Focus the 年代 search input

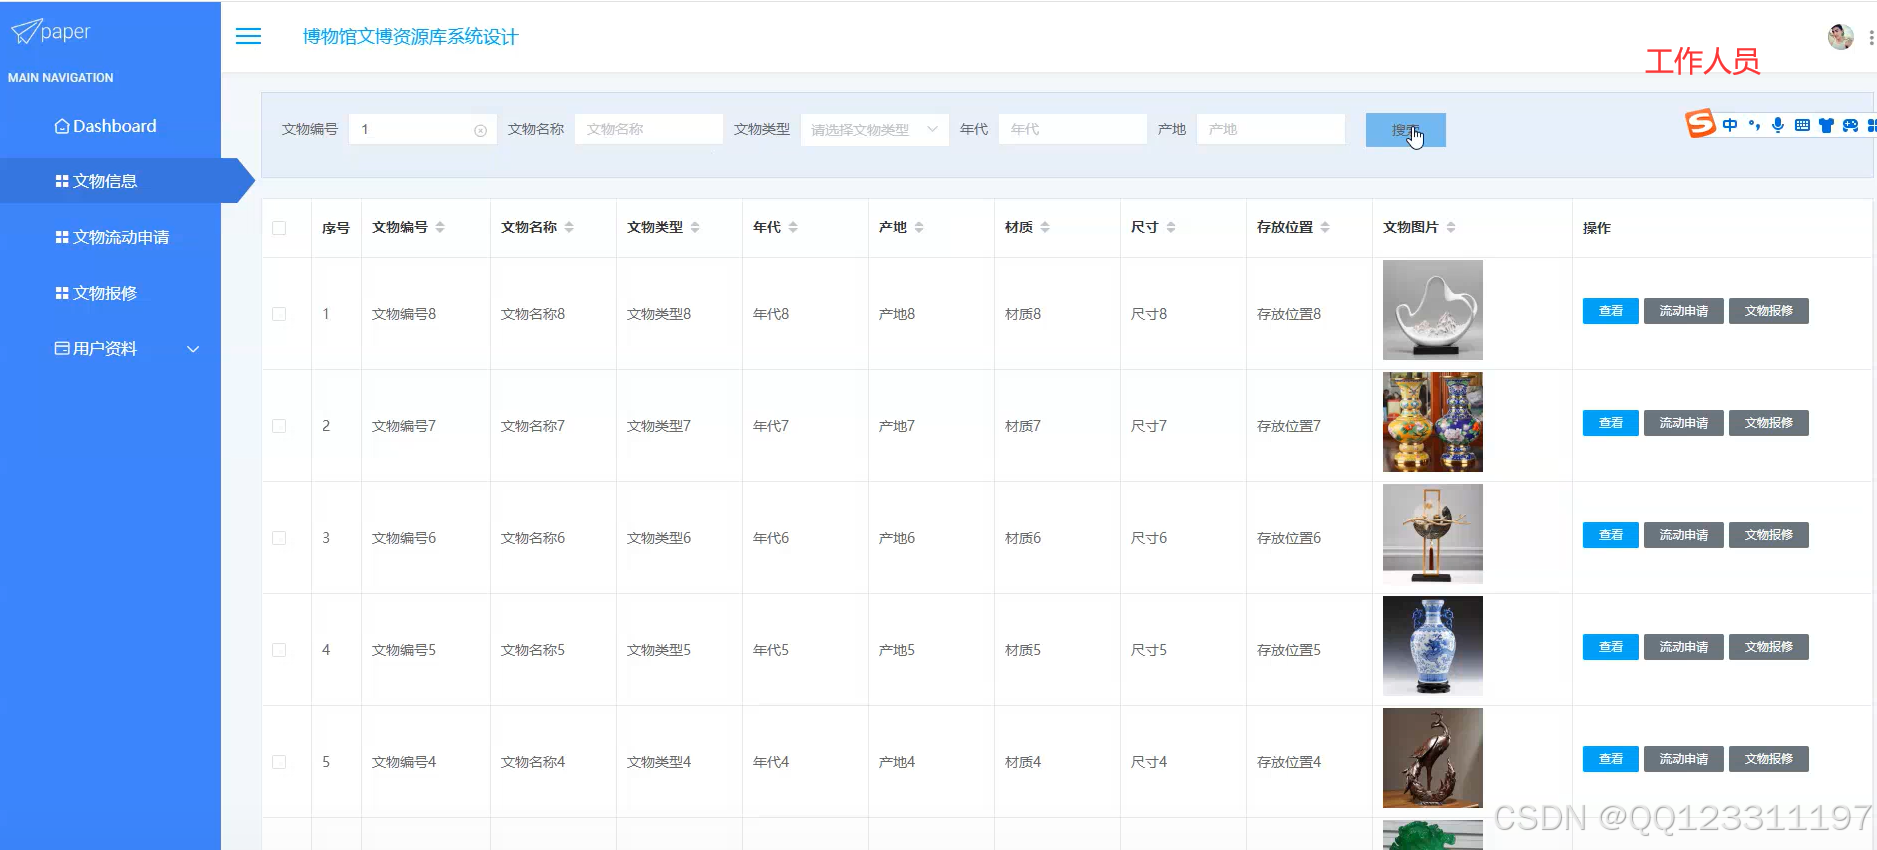(x=1072, y=130)
